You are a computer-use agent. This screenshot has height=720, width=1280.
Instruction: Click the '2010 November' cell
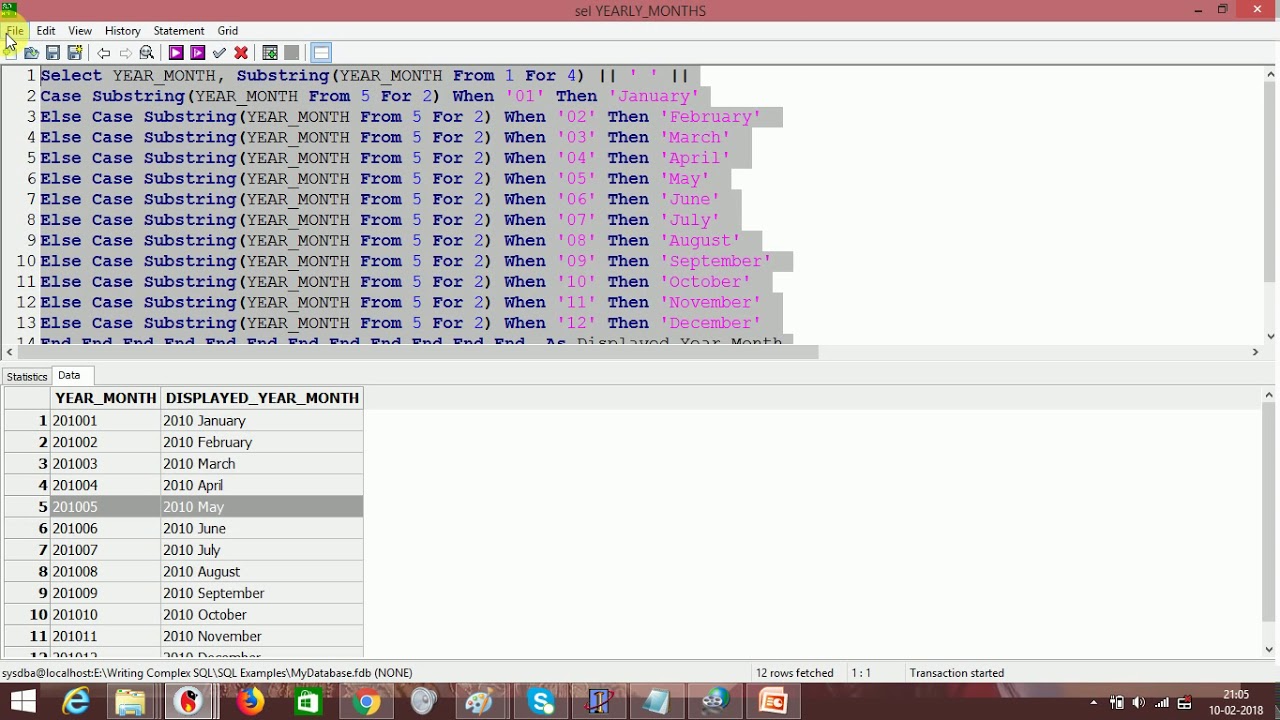[x=262, y=636]
